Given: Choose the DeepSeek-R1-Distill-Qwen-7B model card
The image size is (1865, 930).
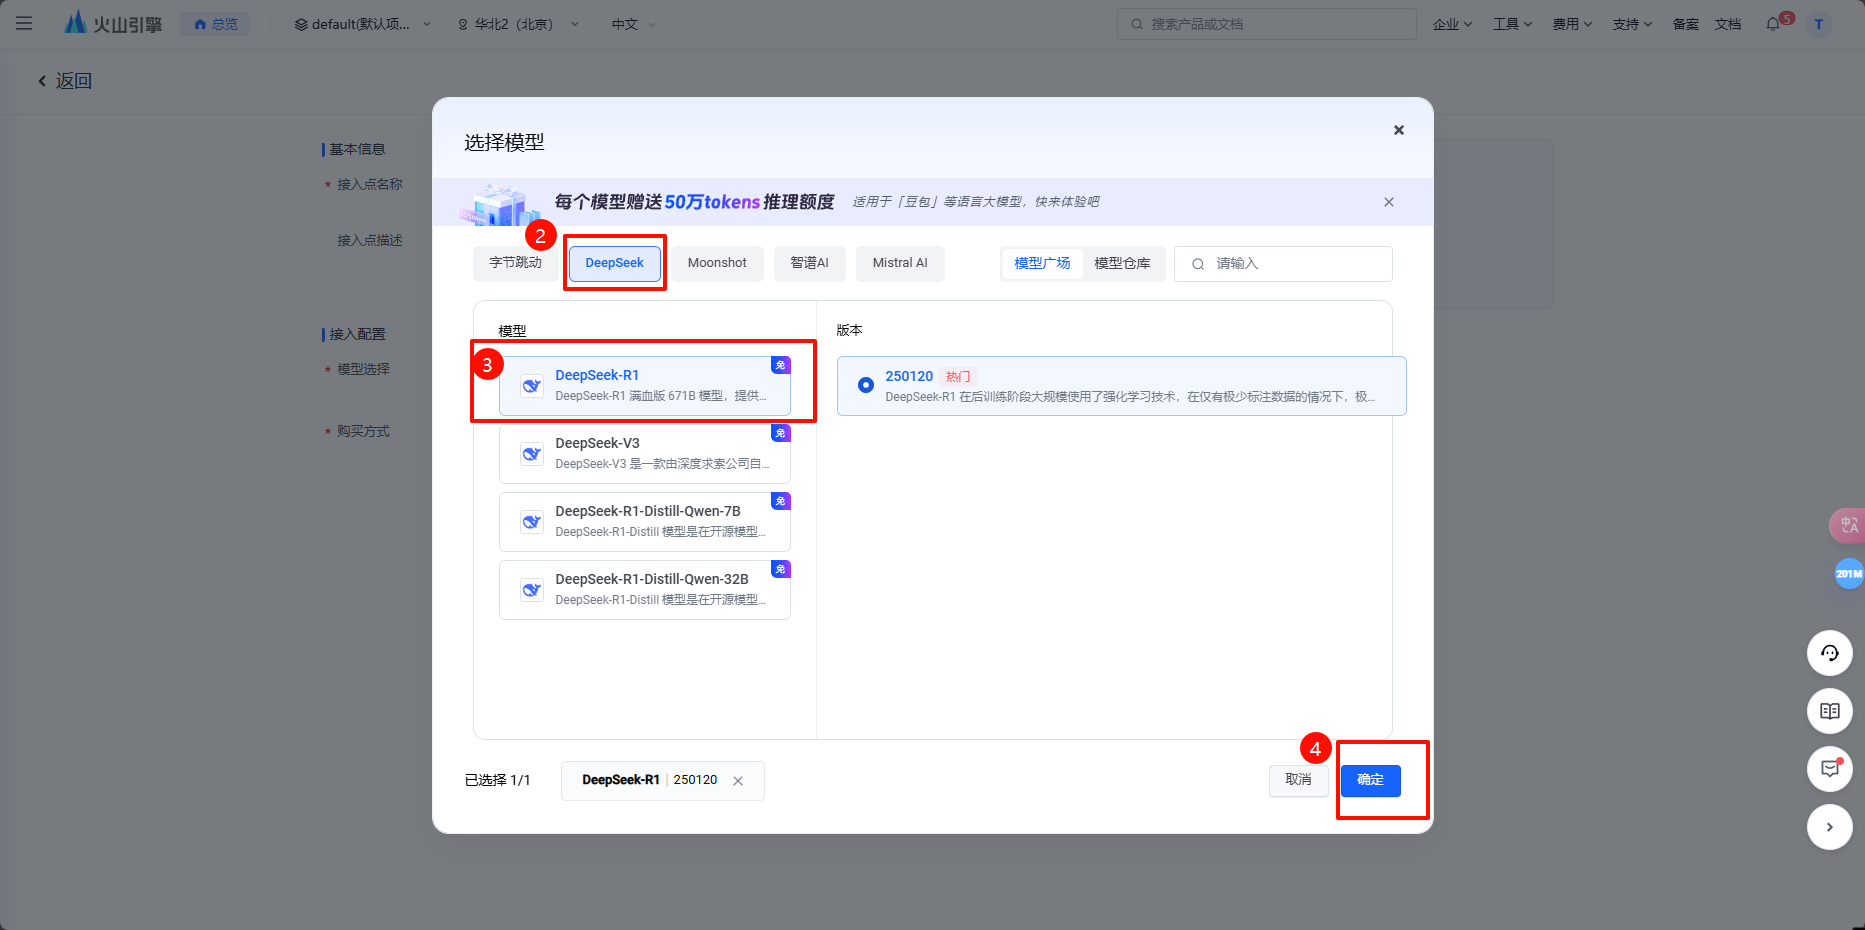Looking at the screenshot, I should pyautogui.click(x=645, y=522).
